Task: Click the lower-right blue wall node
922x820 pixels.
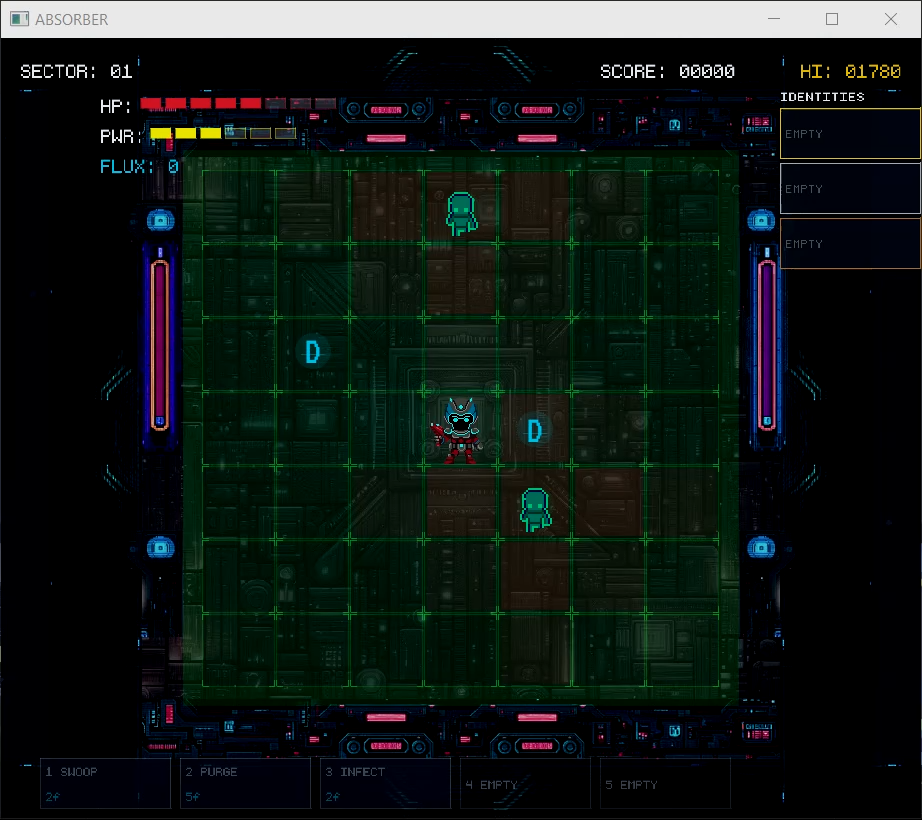Action: 761,548
